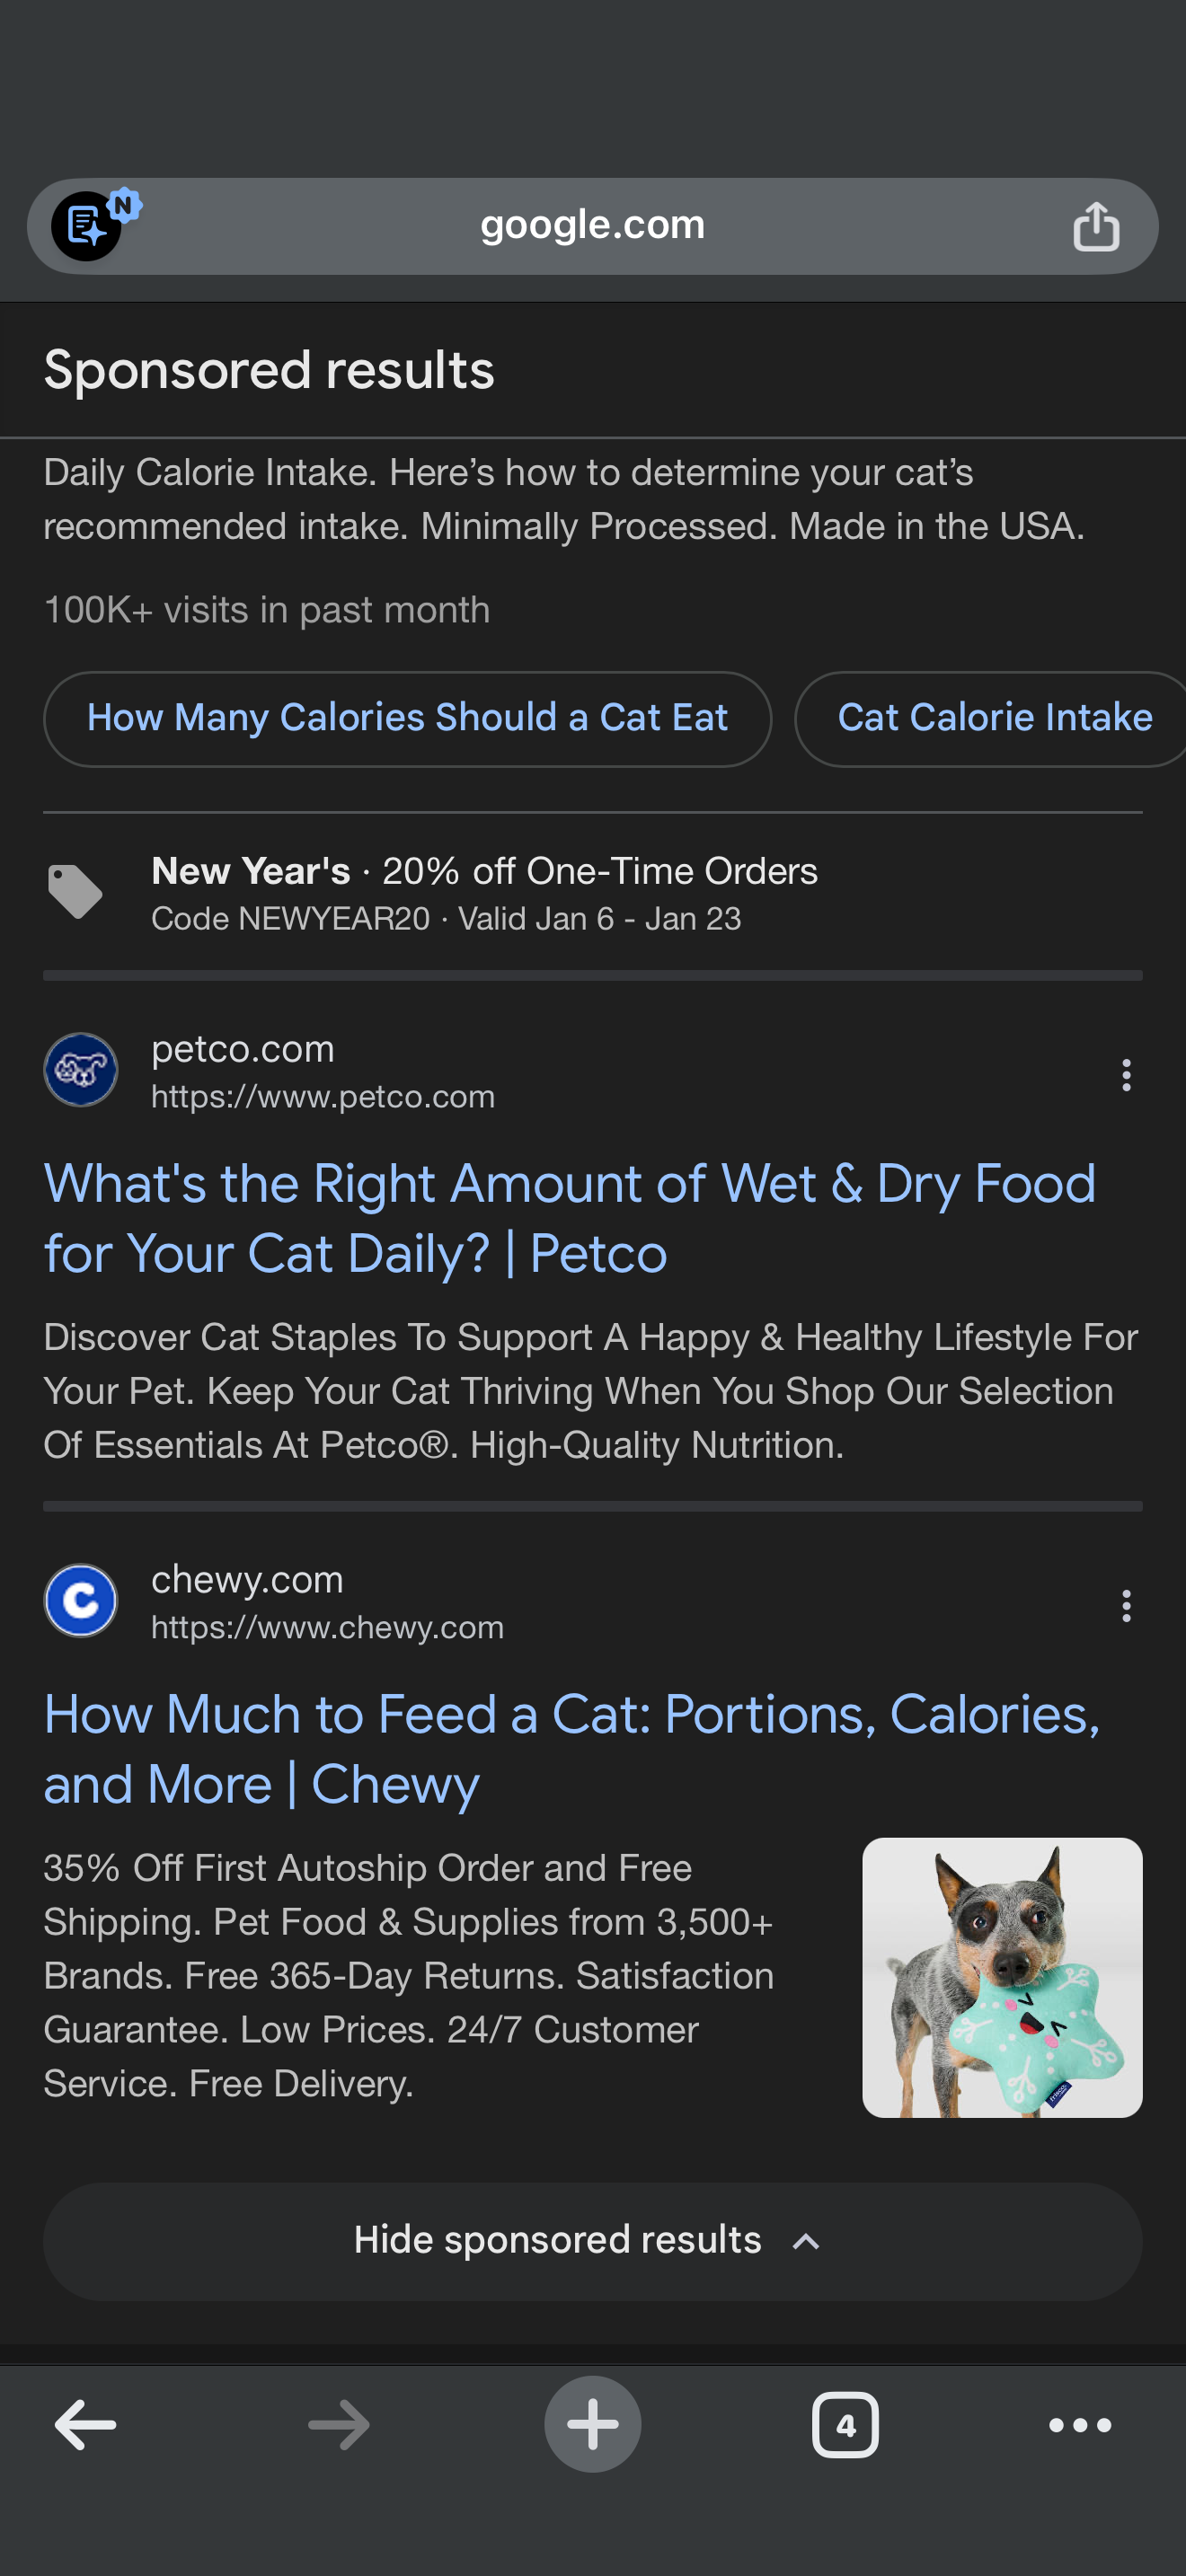Viewport: 1186px width, 2576px height.
Task: Tap the share icon in address bar
Action: (x=1095, y=226)
